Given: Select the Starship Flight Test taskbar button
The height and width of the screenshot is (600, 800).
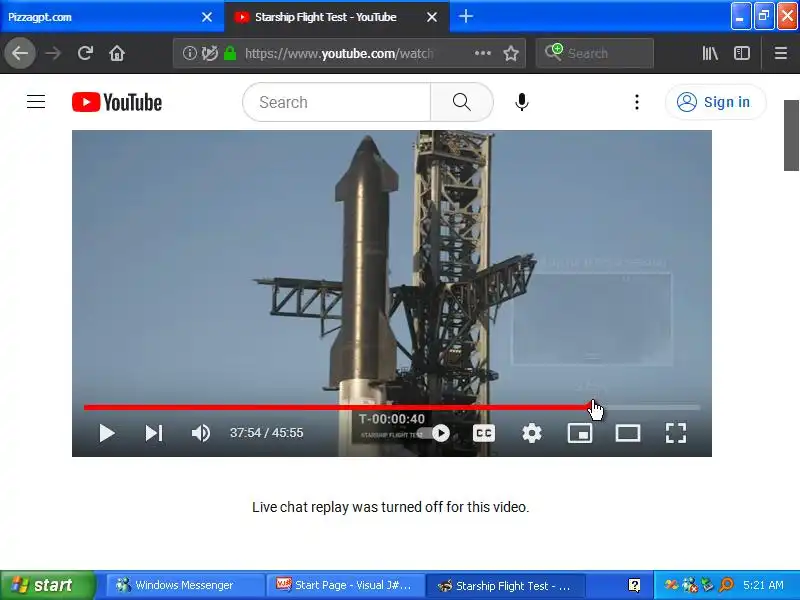Looking at the screenshot, I should [x=505, y=585].
